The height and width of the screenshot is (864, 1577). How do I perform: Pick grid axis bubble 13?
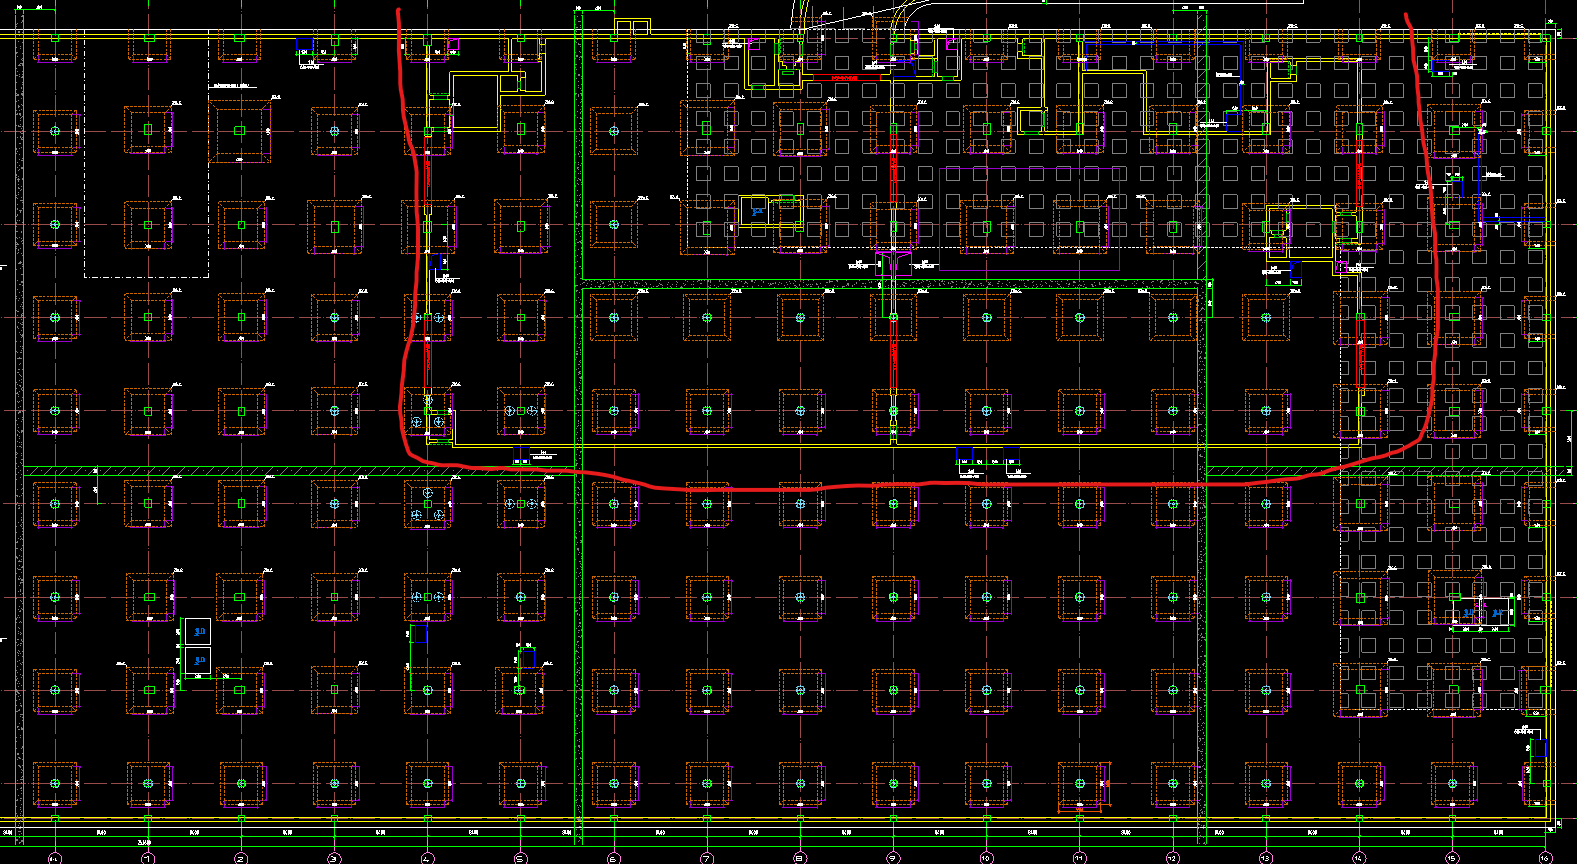pyautogui.click(x=1266, y=858)
